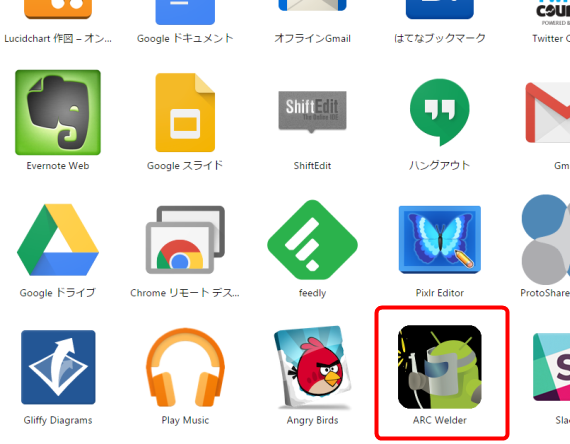Open the Evernote Web app icon
The width and height of the screenshot is (570, 444).
58,112
